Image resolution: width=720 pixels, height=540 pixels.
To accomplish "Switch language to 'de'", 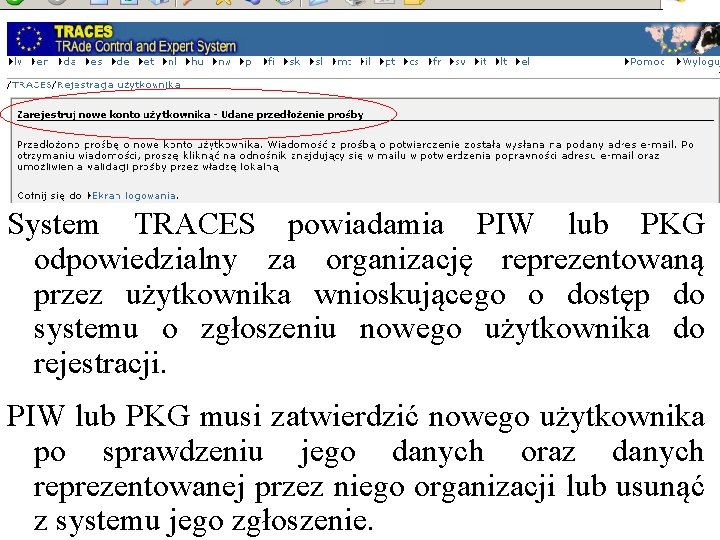I will (x=121, y=62).
